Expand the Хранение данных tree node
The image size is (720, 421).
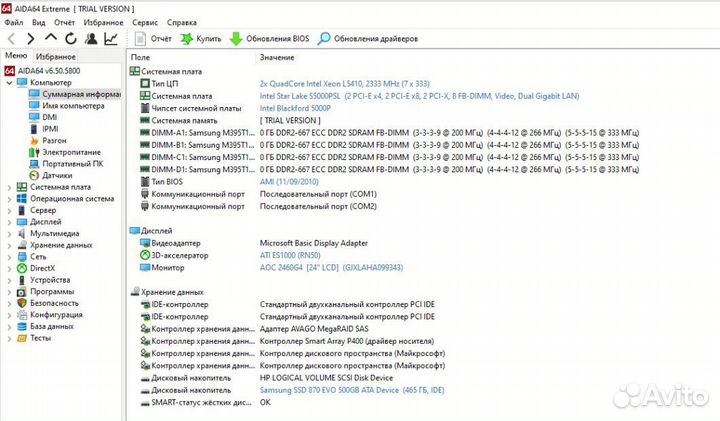tap(9, 245)
